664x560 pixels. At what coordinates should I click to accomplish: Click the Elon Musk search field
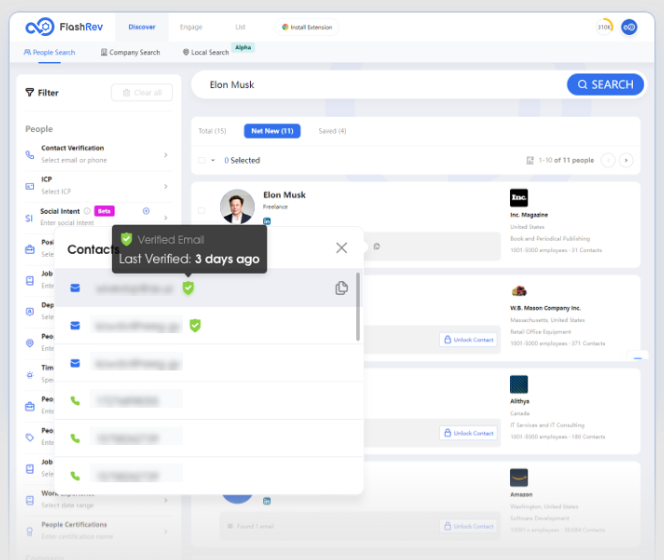click(x=379, y=85)
